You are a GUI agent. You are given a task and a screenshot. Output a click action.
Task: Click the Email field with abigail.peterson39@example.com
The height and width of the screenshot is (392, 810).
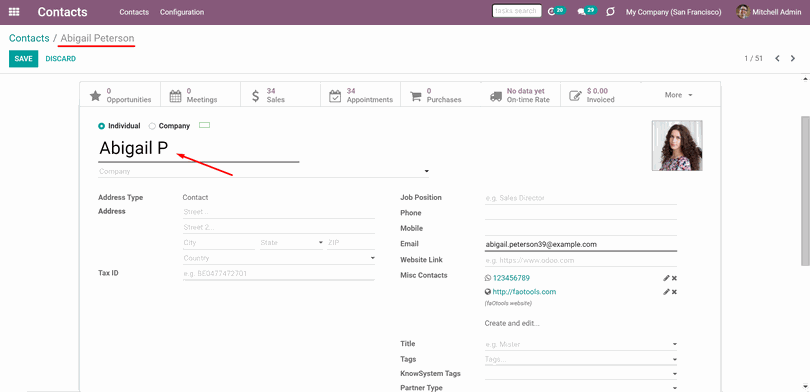[581, 244]
